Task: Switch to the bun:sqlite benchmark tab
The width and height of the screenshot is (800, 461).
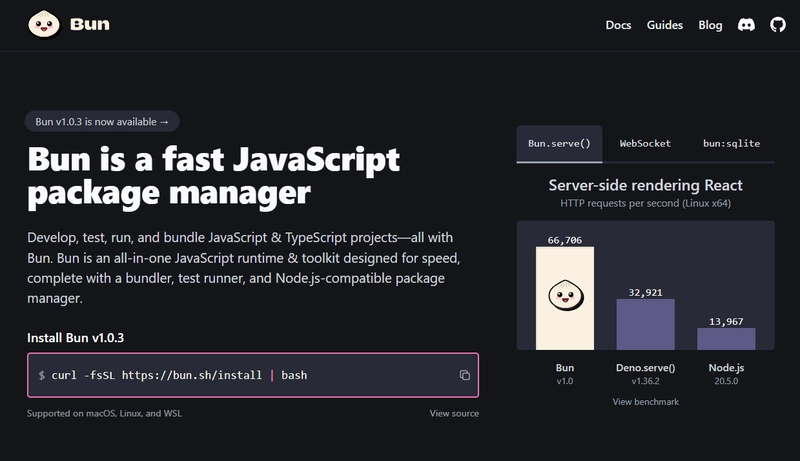Action: (x=731, y=144)
